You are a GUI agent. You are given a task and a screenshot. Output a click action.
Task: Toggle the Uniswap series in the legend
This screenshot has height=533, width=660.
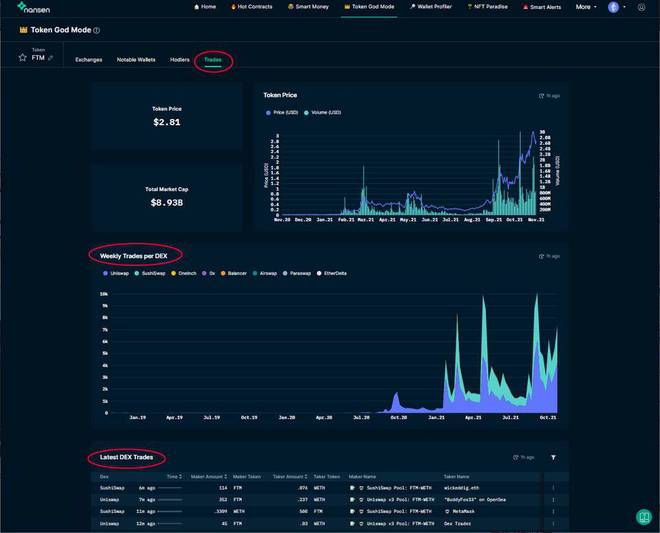click(116, 273)
